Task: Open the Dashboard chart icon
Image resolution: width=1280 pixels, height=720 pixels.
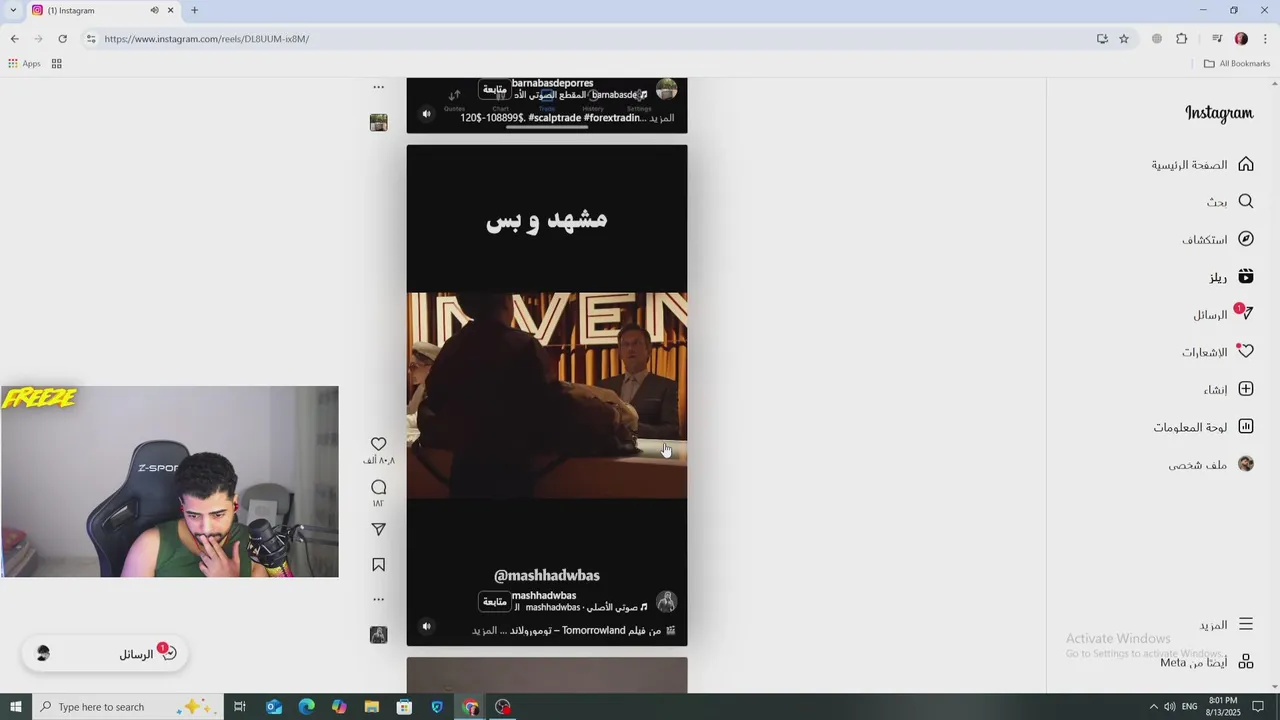Action: [x=1246, y=426]
